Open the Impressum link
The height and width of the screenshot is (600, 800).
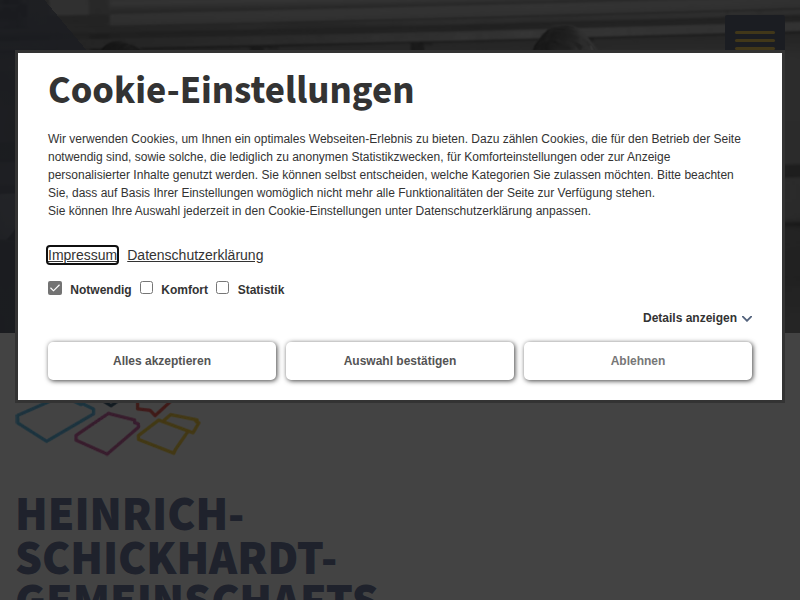[x=82, y=255]
